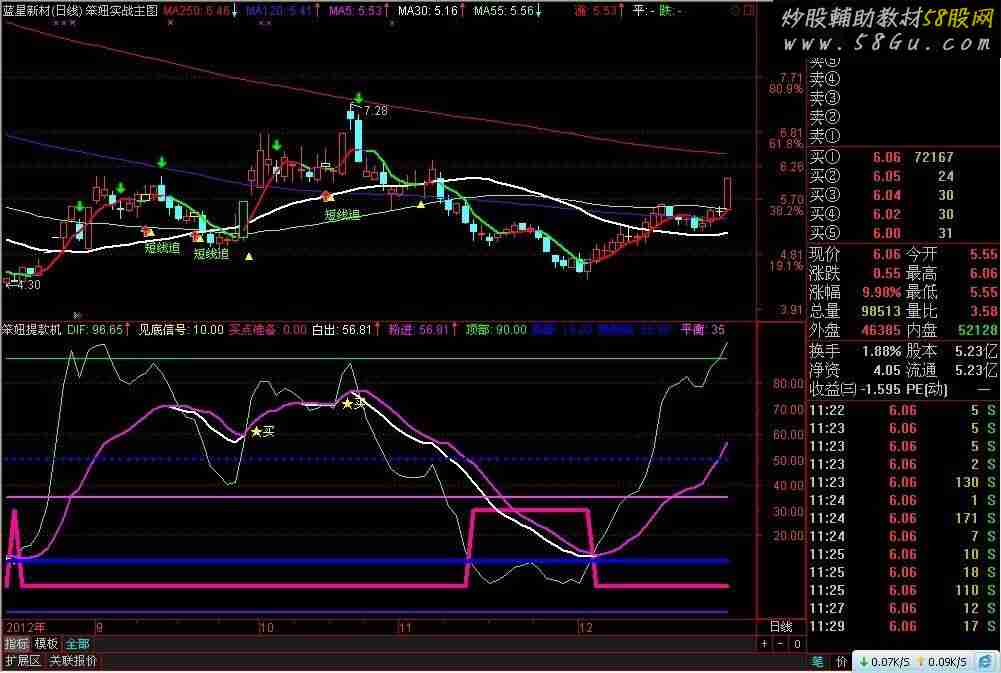Click the 关联报价 button
This screenshot has width=1001, height=673.
(x=74, y=661)
